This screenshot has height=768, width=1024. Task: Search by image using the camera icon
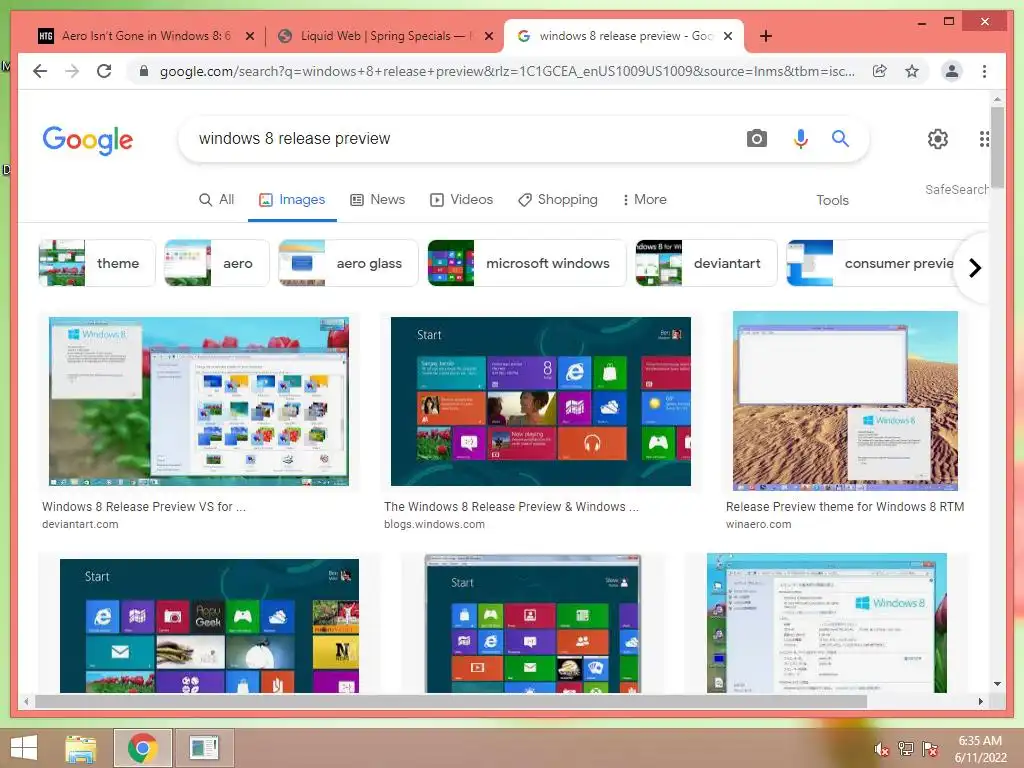(756, 138)
